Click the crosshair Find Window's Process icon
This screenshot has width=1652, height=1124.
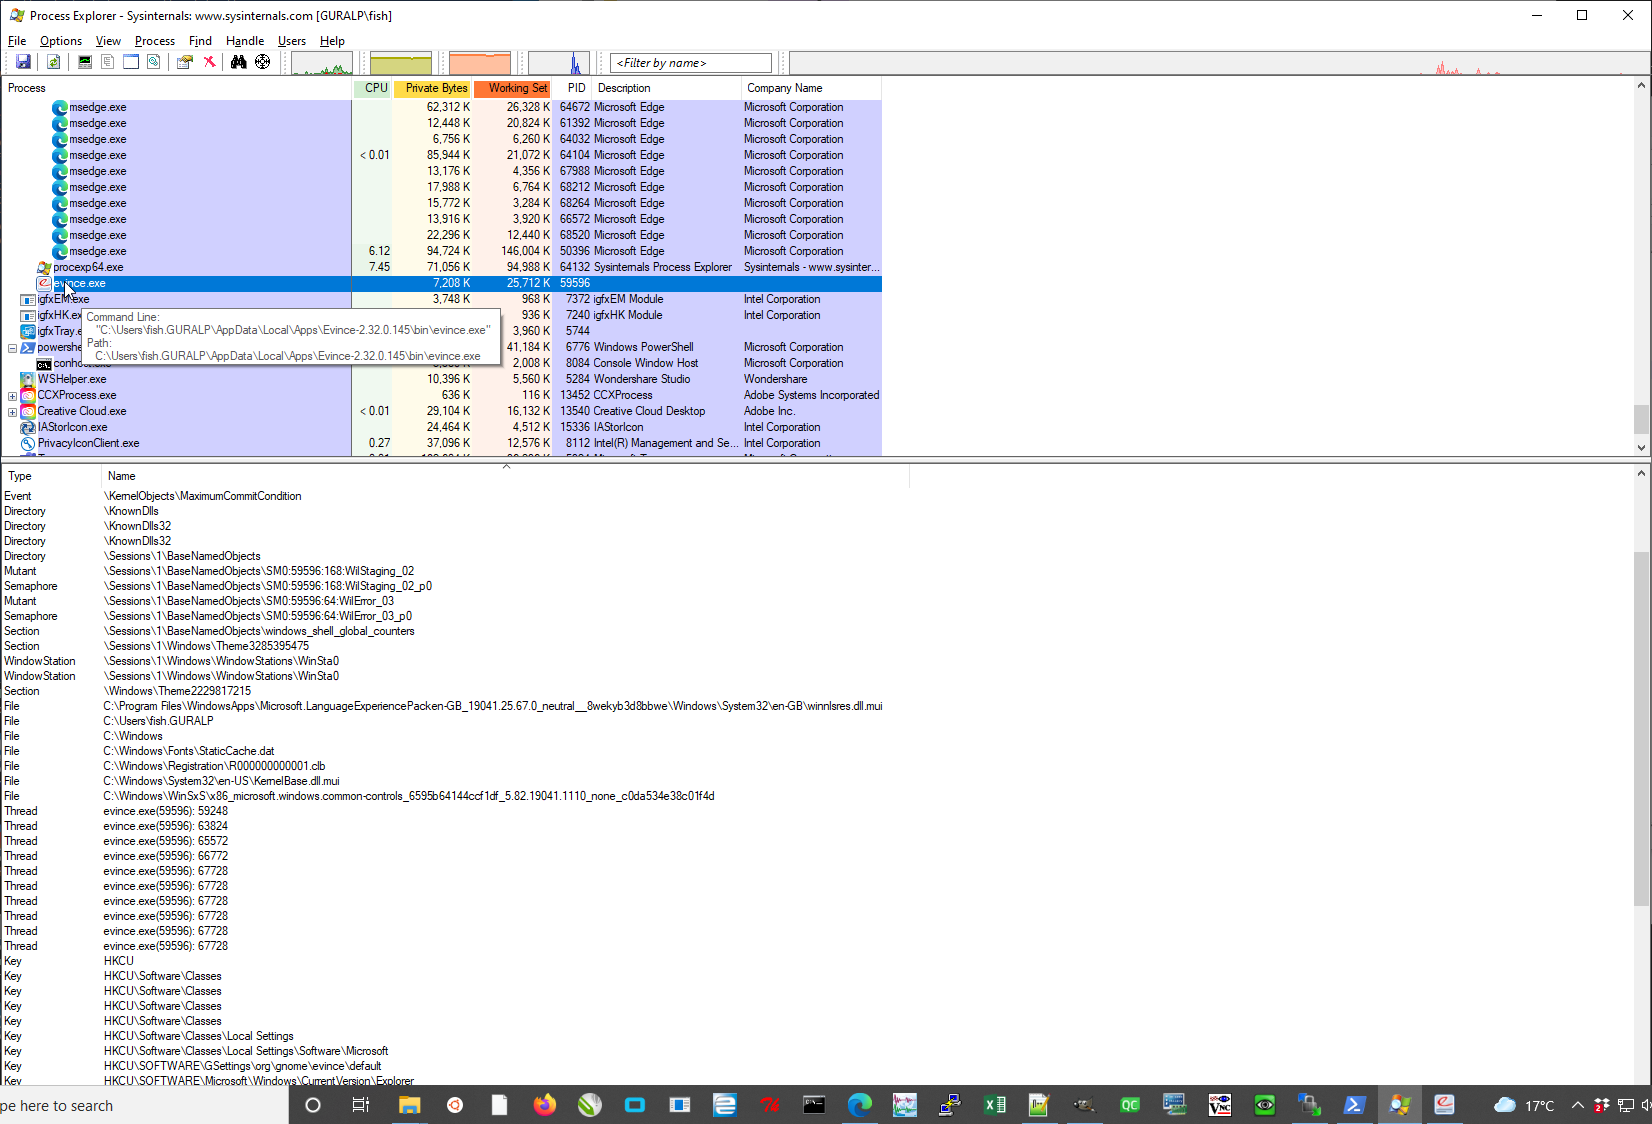tap(263, 62)
